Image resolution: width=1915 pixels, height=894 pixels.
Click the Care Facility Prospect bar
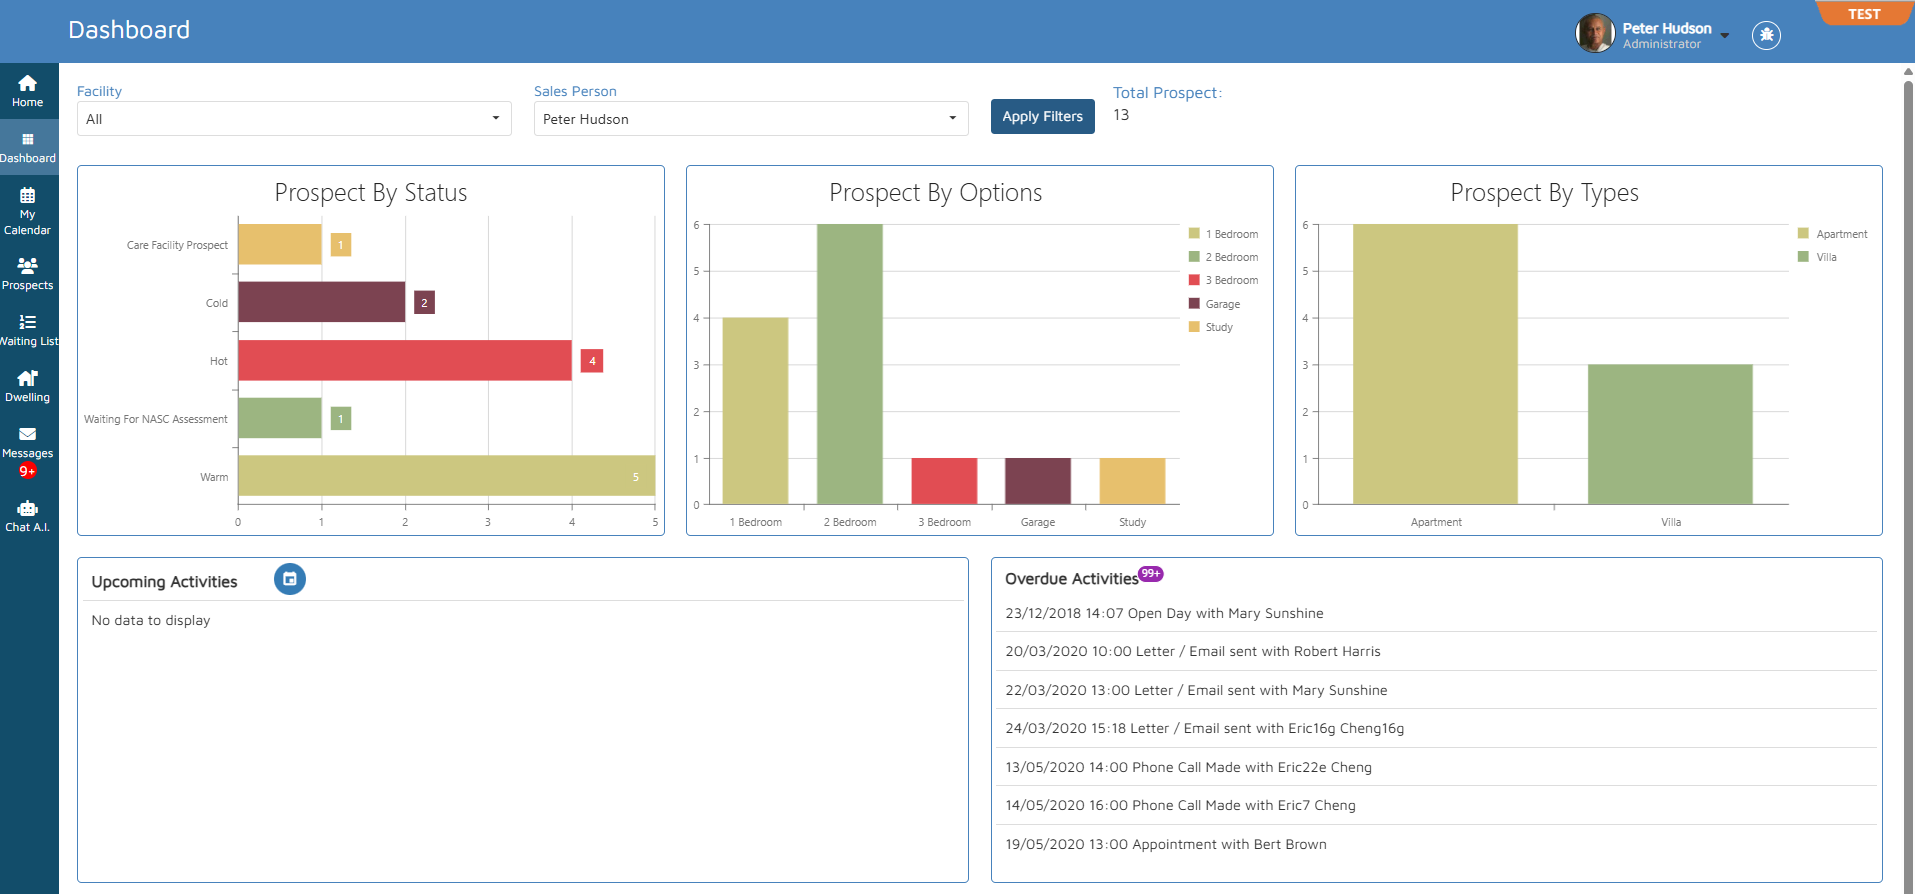280,244
